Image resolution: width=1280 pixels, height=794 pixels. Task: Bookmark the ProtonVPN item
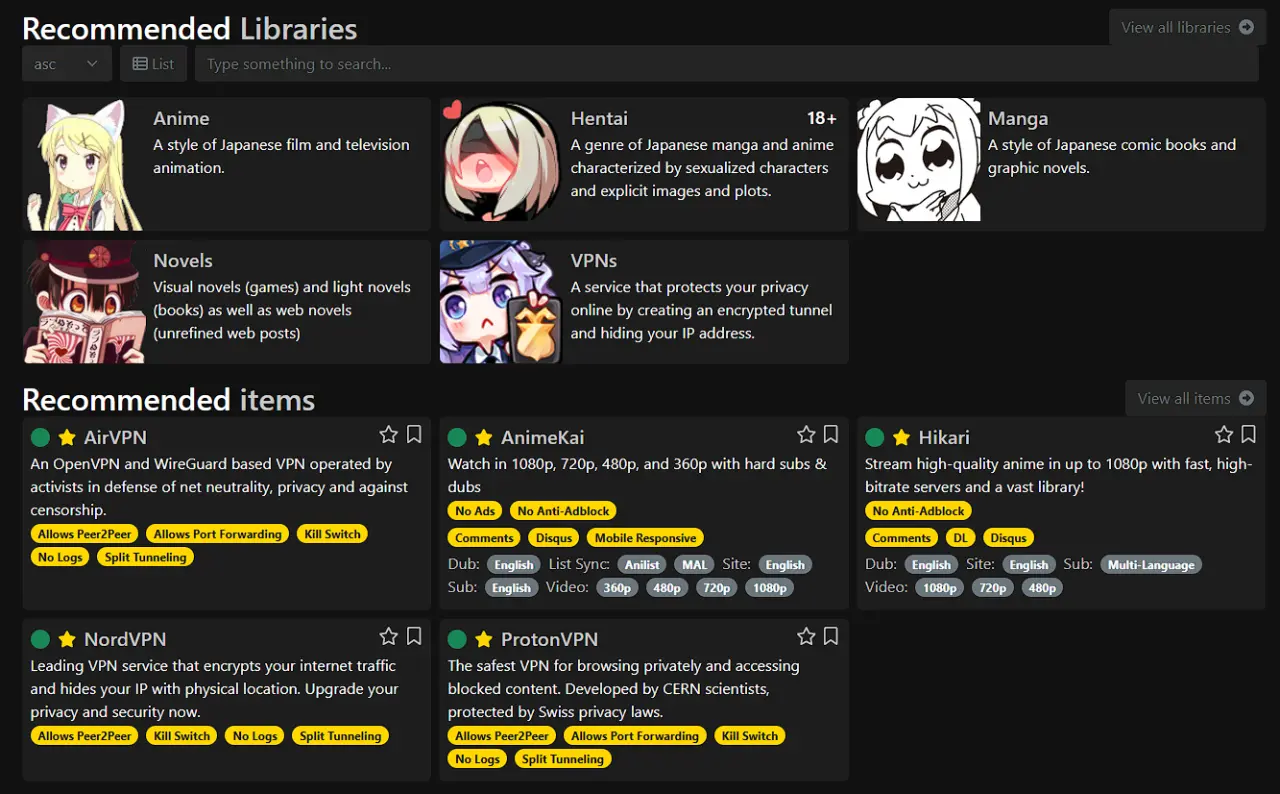point(831,637)
